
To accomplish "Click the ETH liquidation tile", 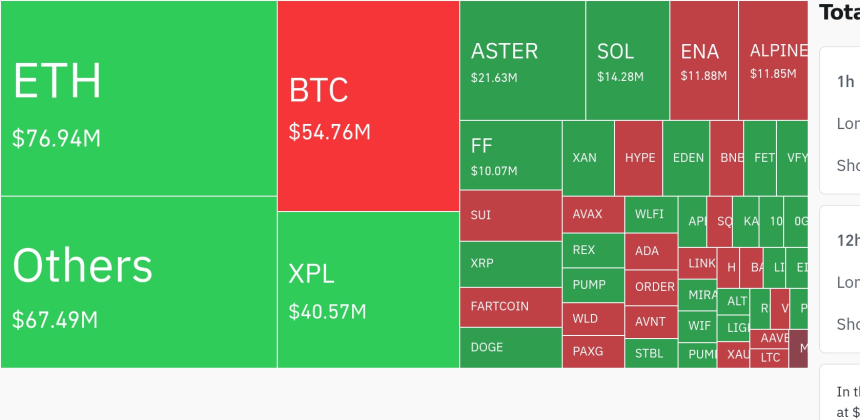I will (138, 98).
